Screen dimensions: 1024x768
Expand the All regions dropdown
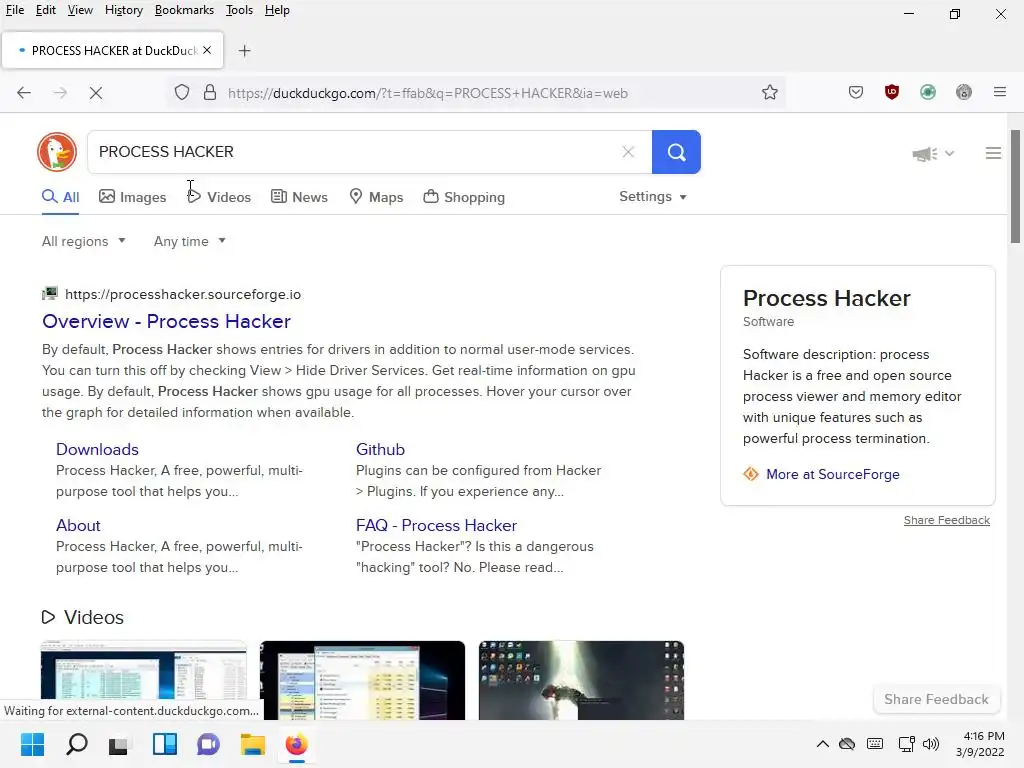(x=84, y=241)
